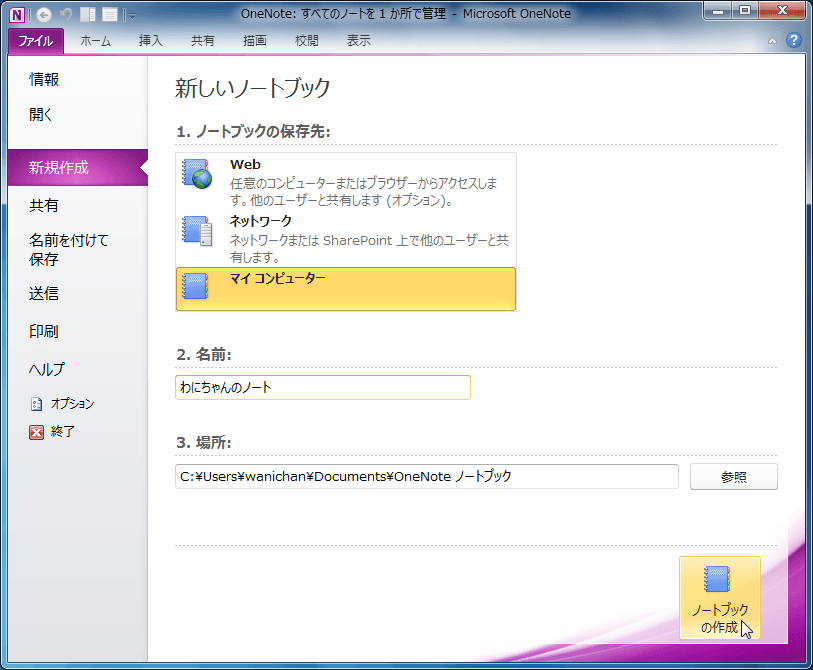813x670 pixels.
Task: Click the notebook name field わにちゃんのノート
Action: [323, 387]
